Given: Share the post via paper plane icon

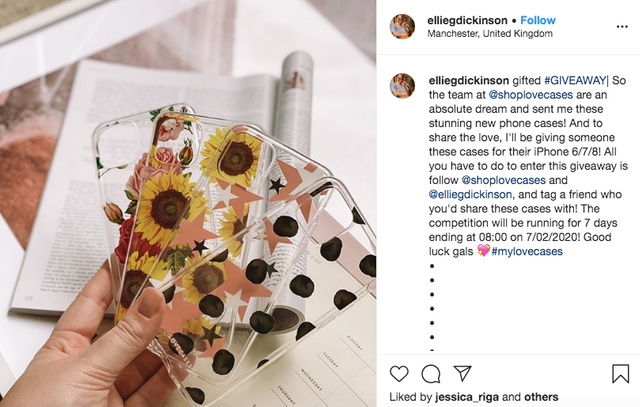Looking at the screenshot, I should click(x=462, y=373).
